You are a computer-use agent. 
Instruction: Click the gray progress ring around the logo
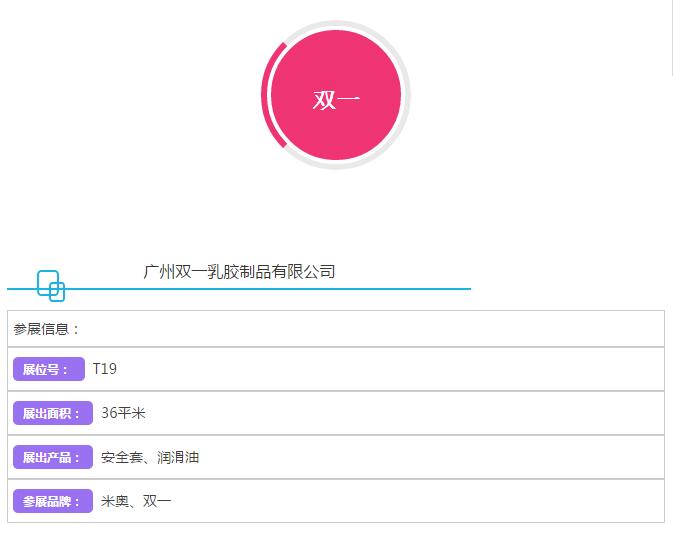405,96
